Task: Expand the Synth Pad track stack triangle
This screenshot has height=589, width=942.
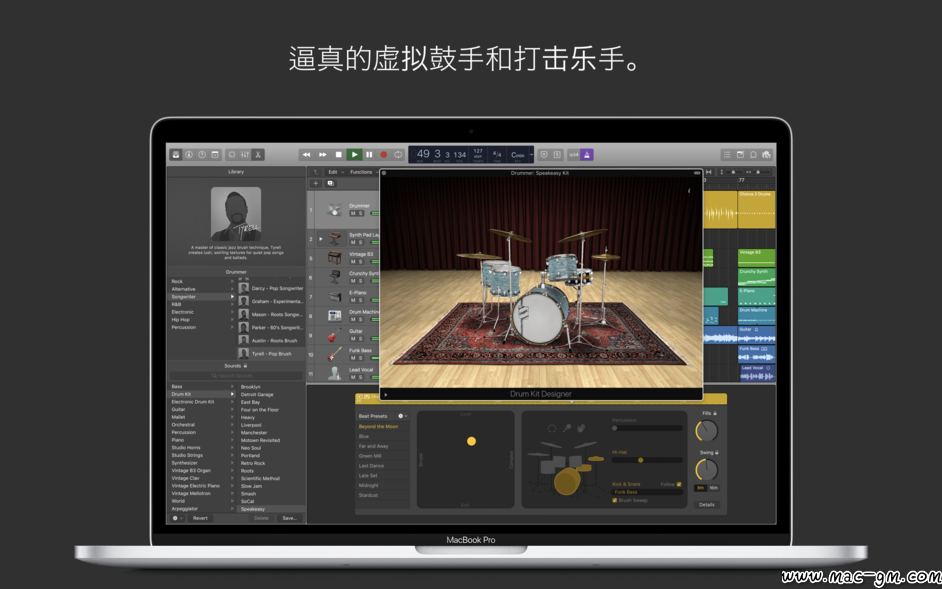Action: (x=321, y=239)
